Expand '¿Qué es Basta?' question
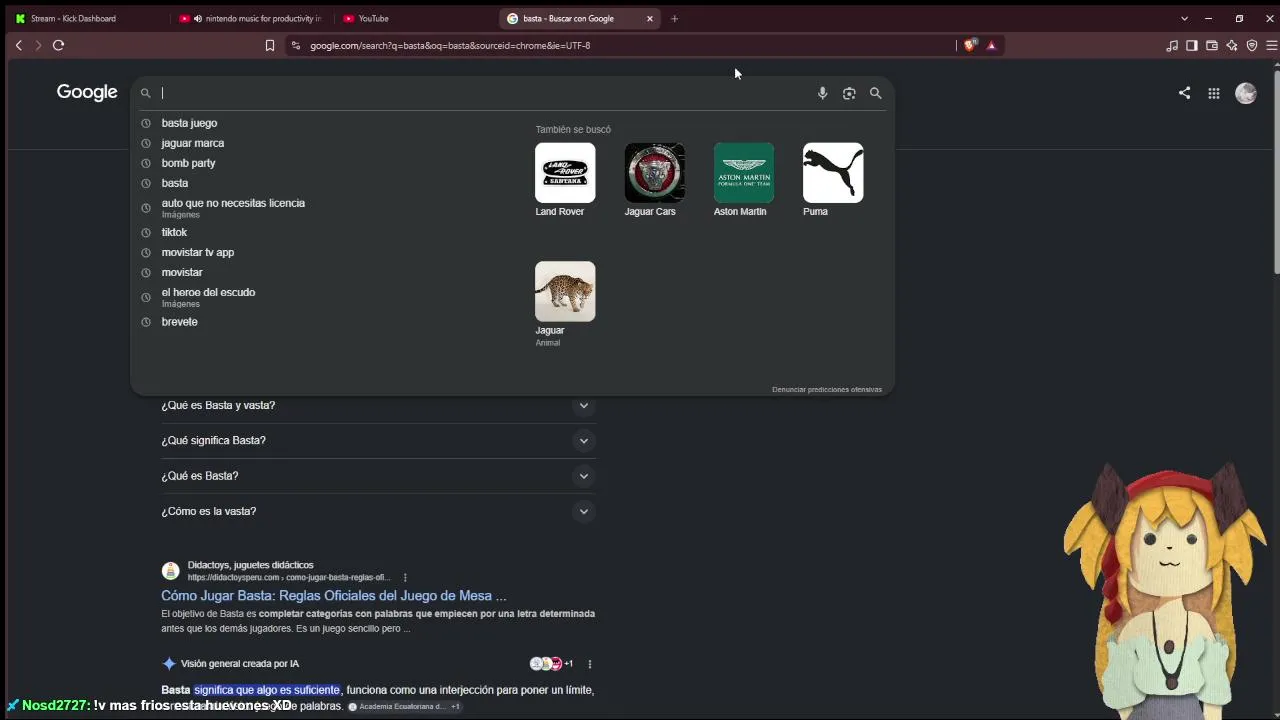 tap(378, 476)
